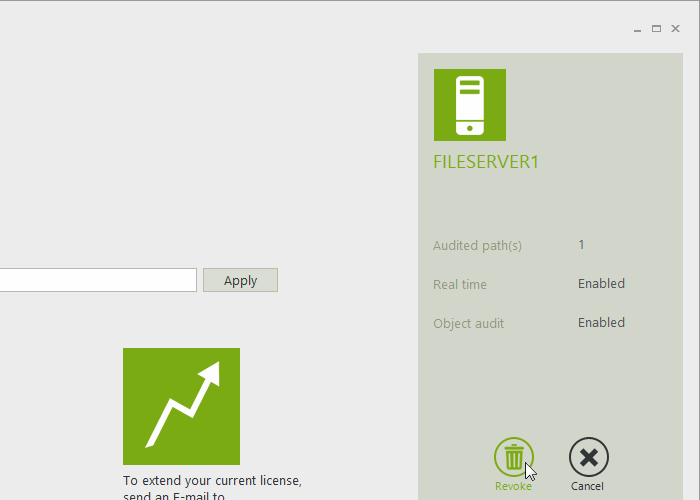Click the "Cancel" text label
This screenshot has height=500, width=700.
(588, 487)
